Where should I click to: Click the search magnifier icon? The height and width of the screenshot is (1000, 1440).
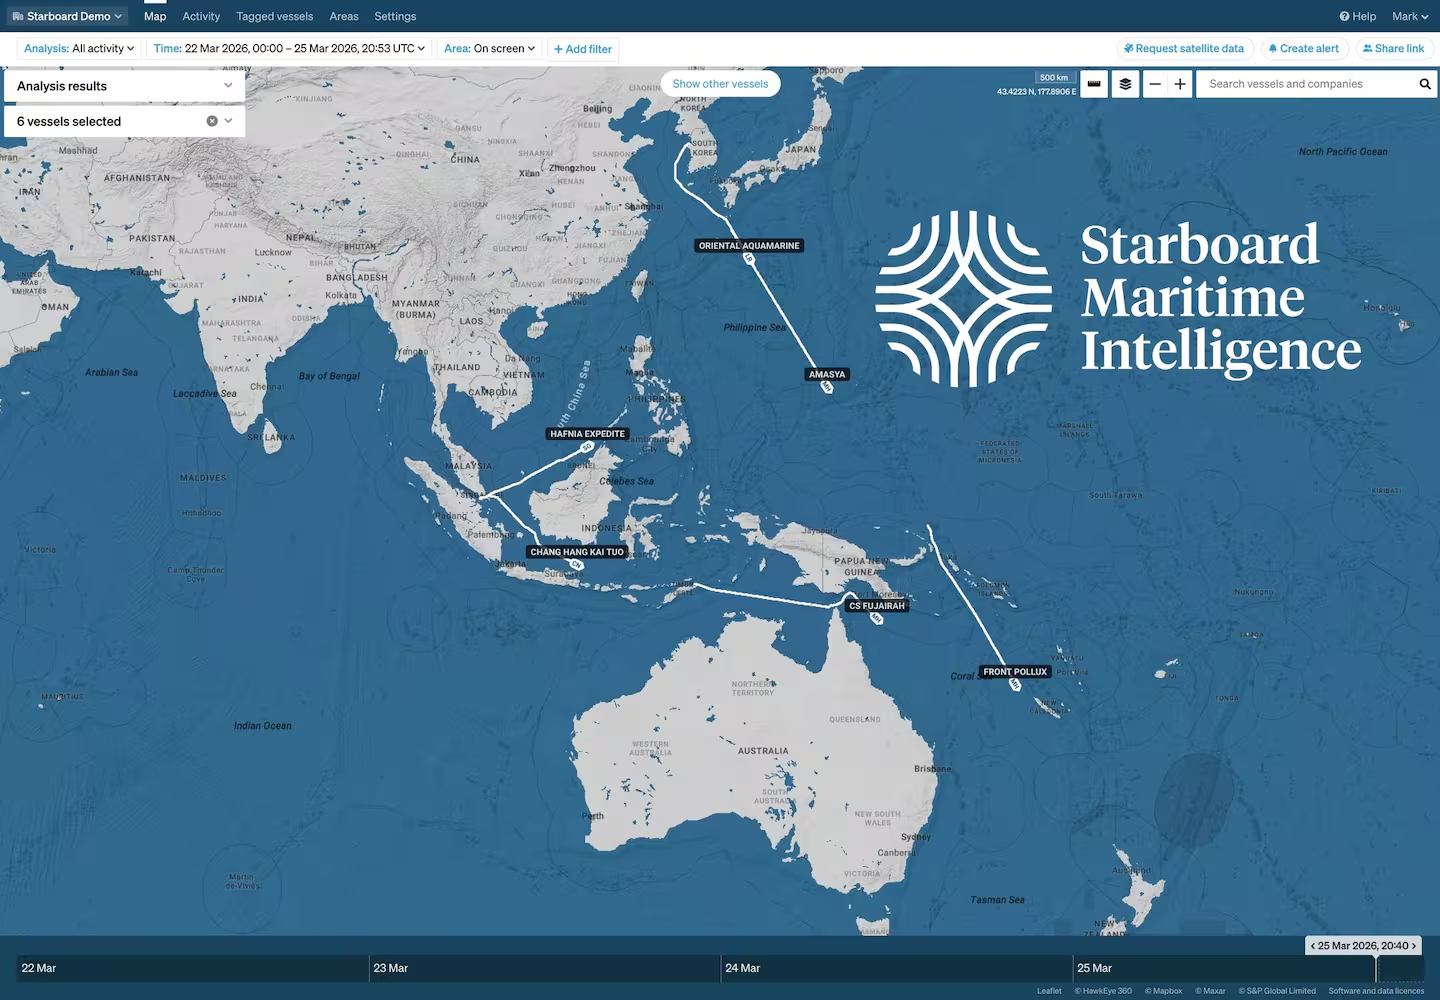[1425, 84]
